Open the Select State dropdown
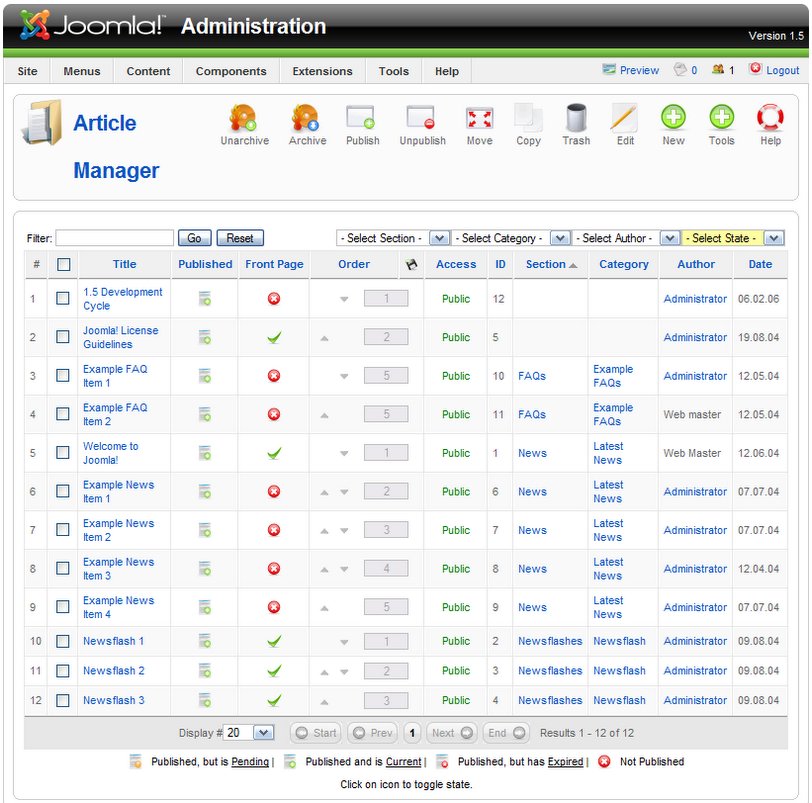Image resolution: width=812 pixels, height=803 pixels. click(x=733, y=238)
